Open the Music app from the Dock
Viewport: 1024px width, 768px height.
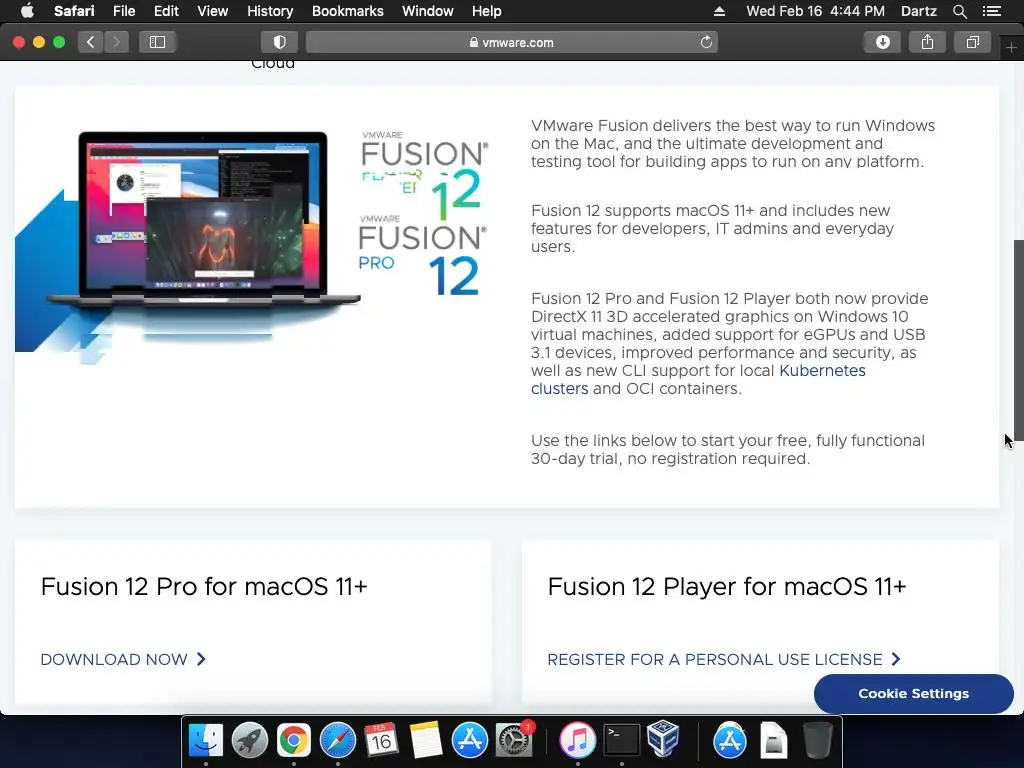pos(577,740)
